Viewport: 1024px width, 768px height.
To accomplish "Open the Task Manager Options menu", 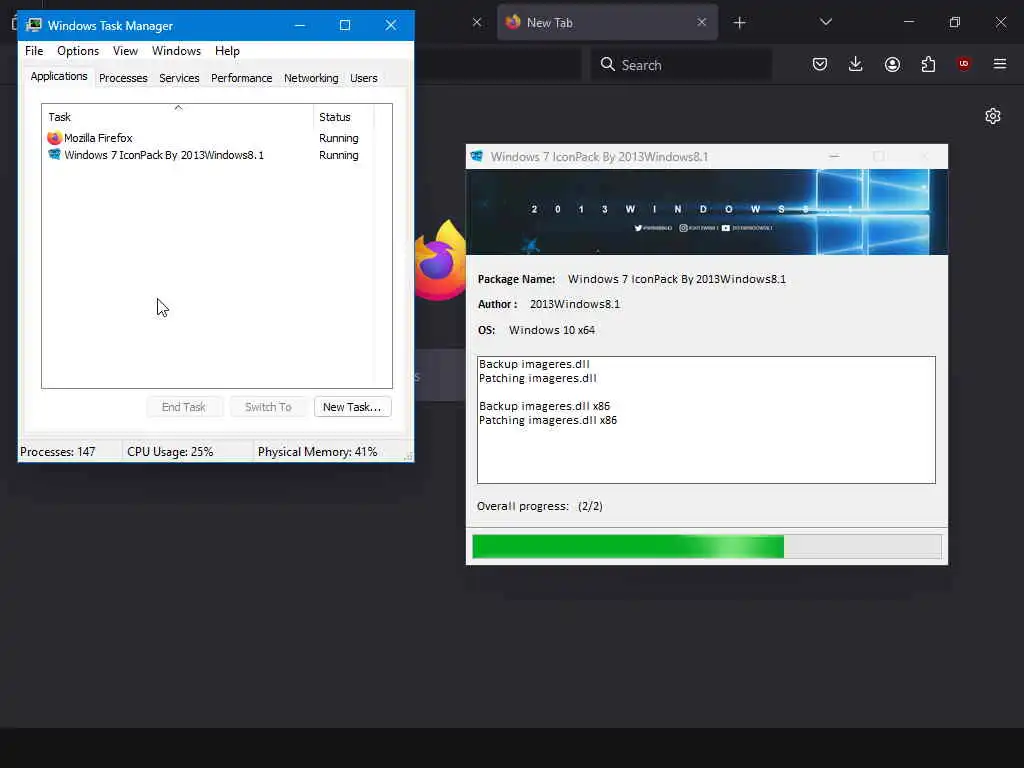I will 78,51.
